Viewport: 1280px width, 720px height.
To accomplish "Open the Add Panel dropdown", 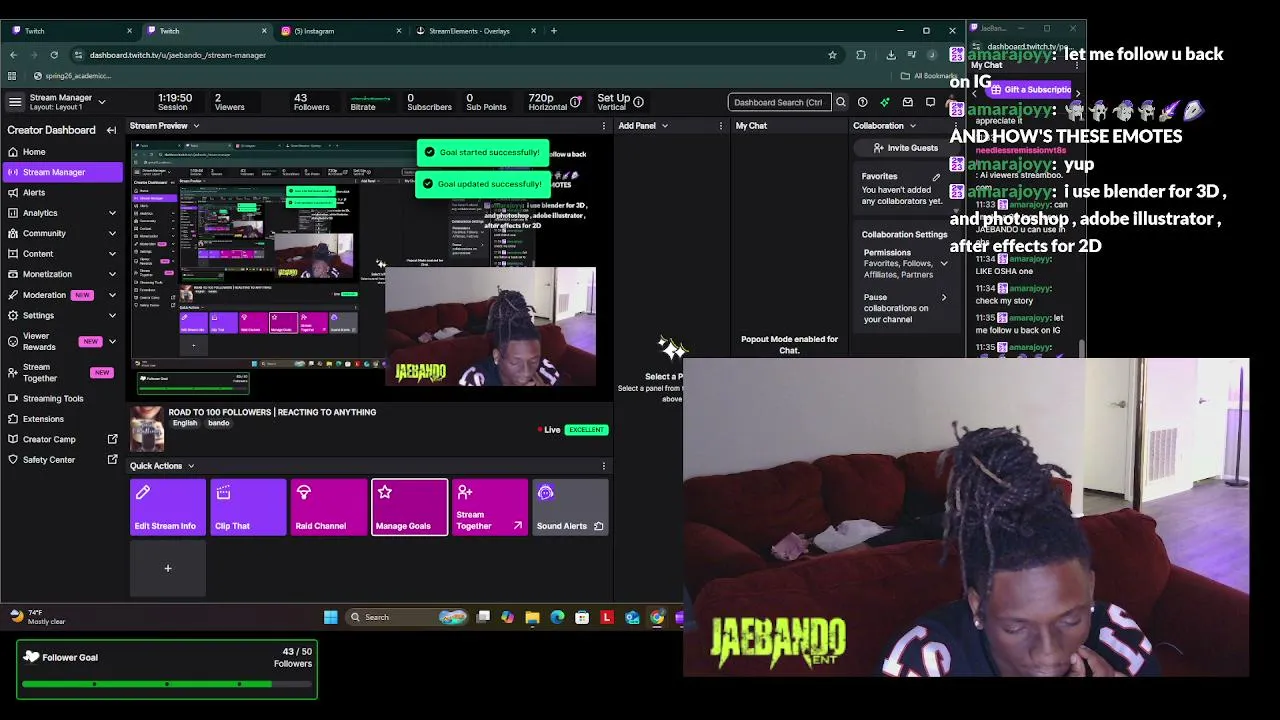I will click(x=664, y=126).
